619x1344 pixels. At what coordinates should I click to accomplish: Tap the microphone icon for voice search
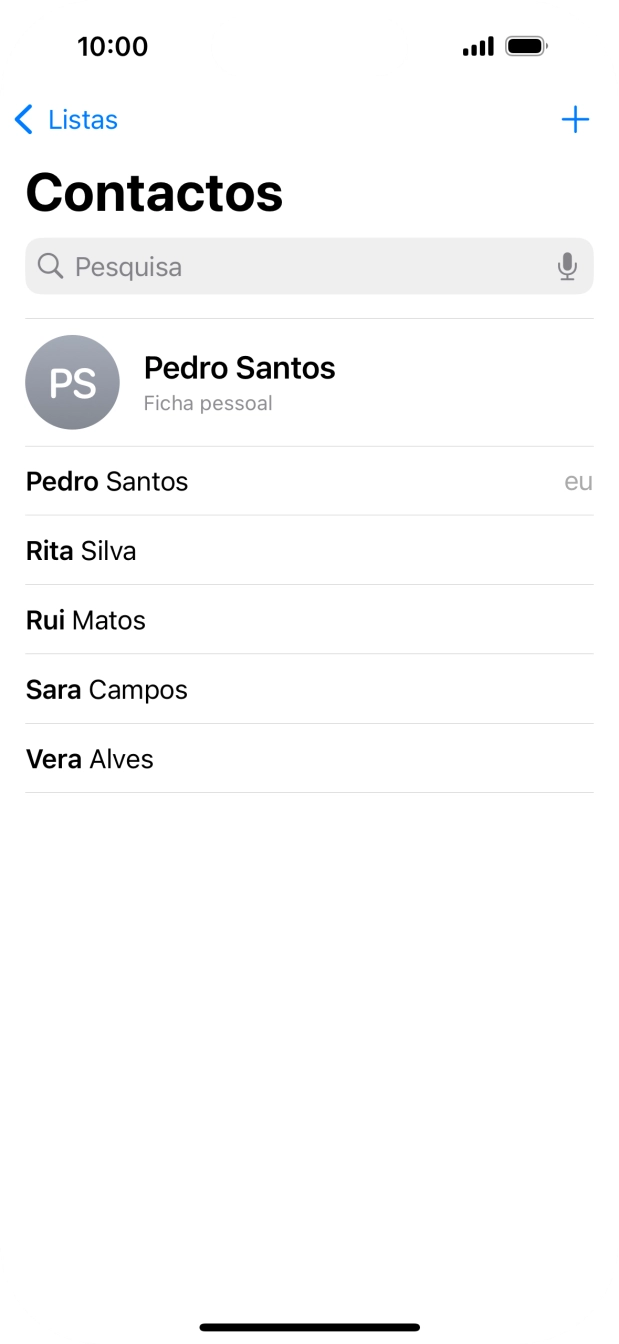point(567,266)
